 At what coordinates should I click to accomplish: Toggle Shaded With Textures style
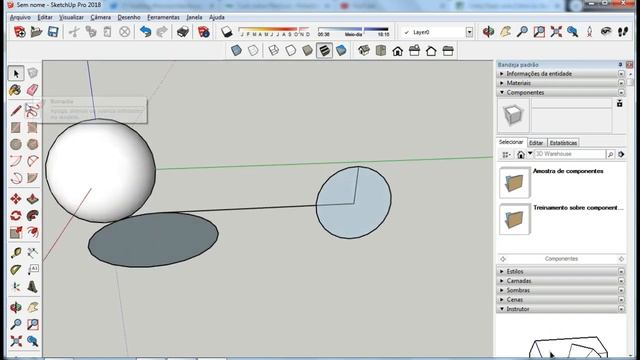(324, 51)
